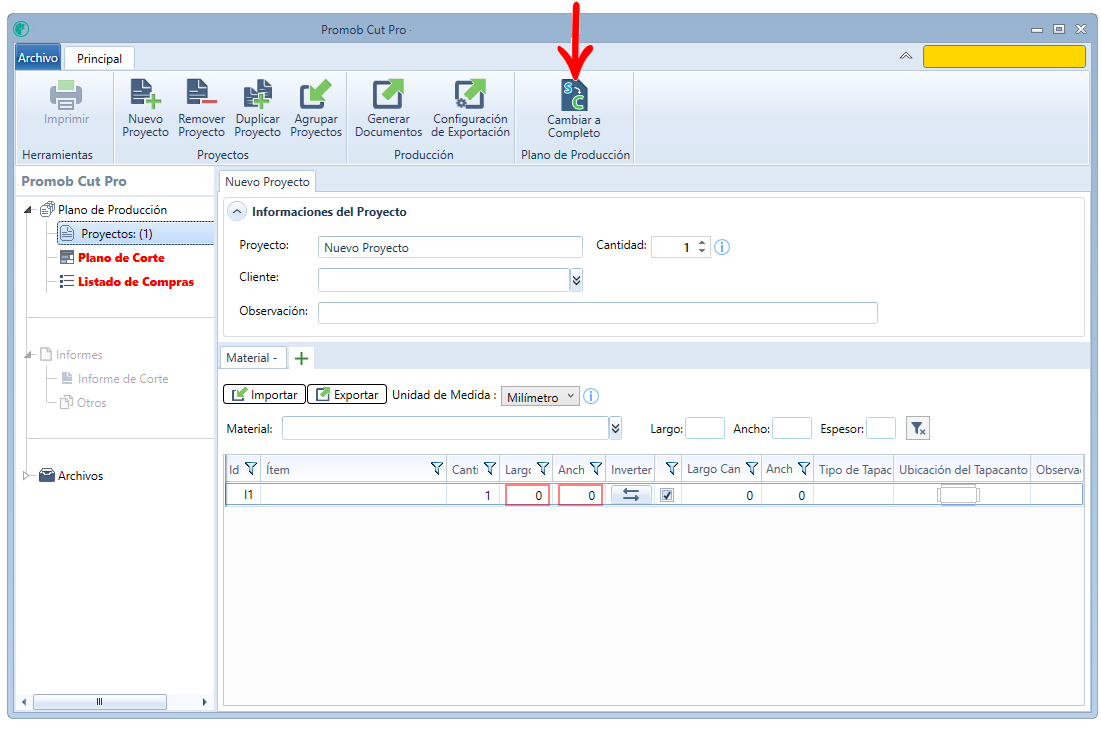The height and width of the screenshot is (729, 1101).
Task: Click the Tipo de Tapac column header
Action: point(854,468)
